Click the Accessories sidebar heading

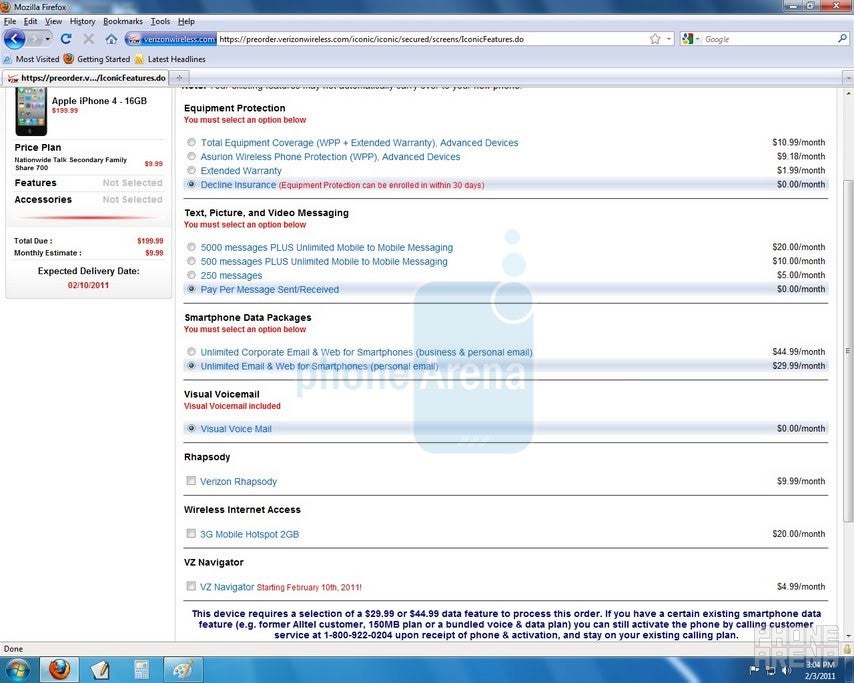[43, 200]
